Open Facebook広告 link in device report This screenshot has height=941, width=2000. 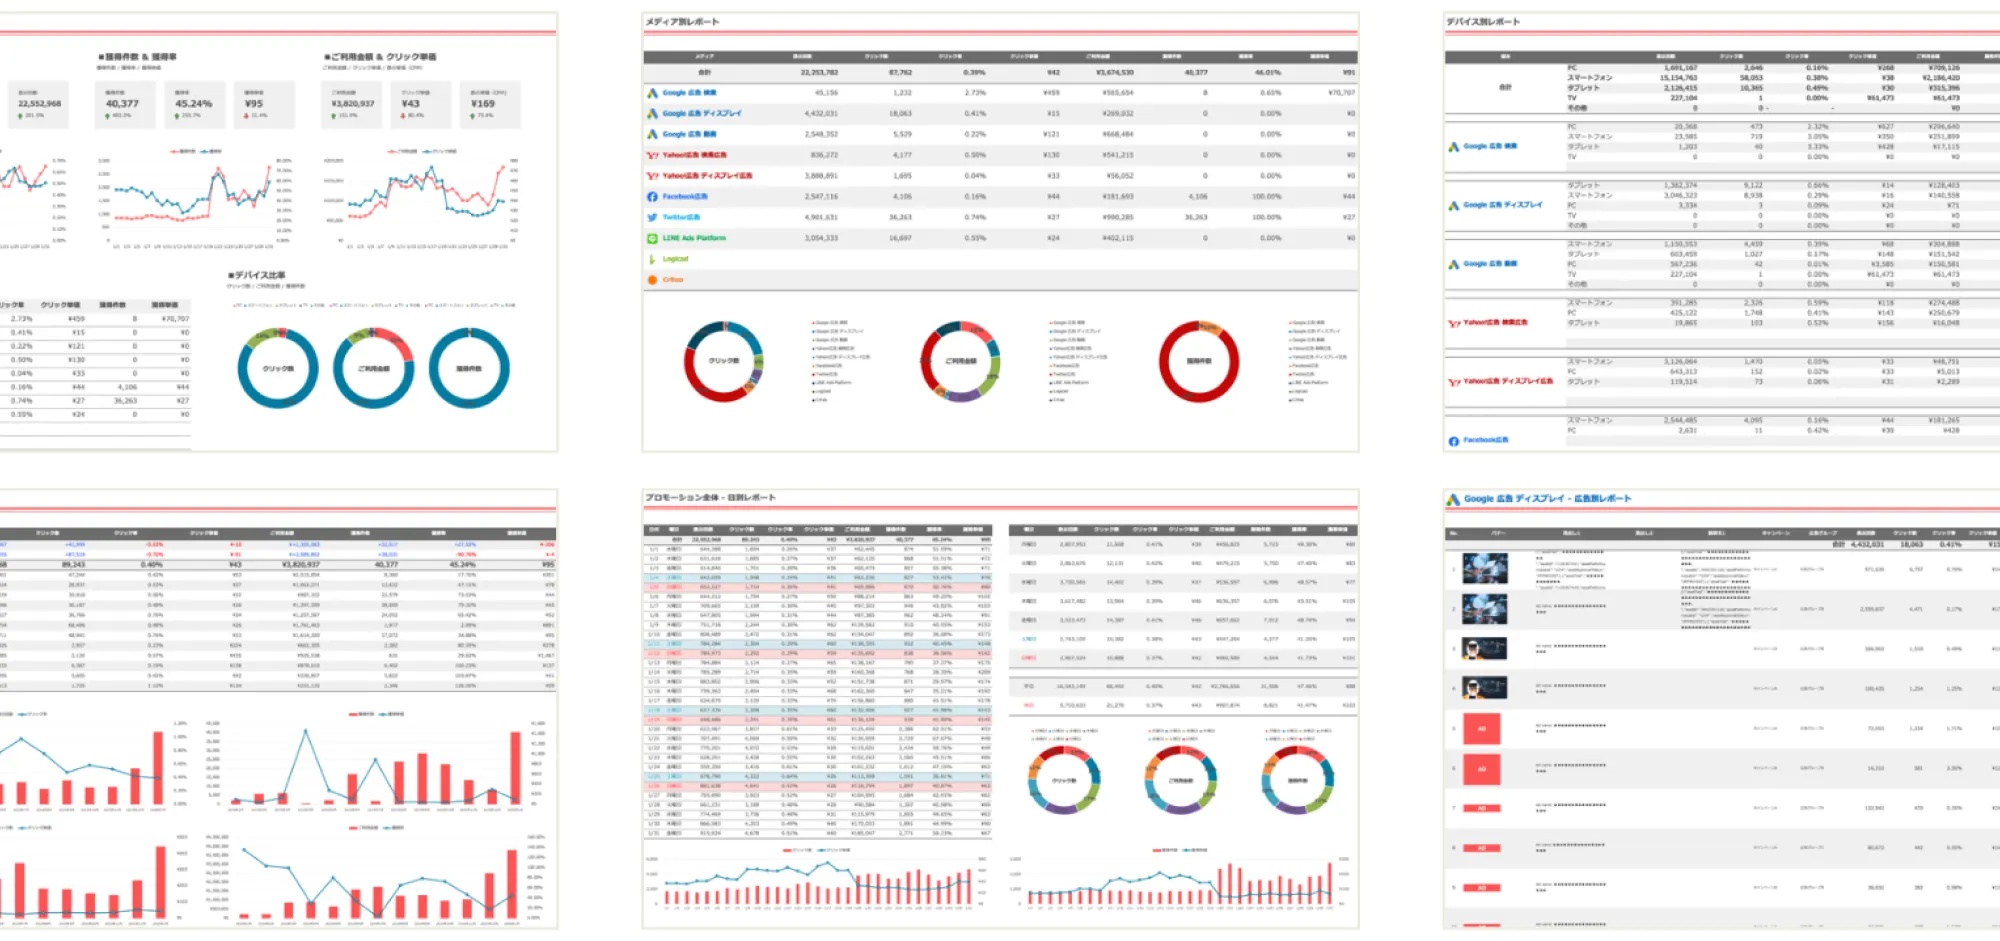click(x=1486, y=440)
